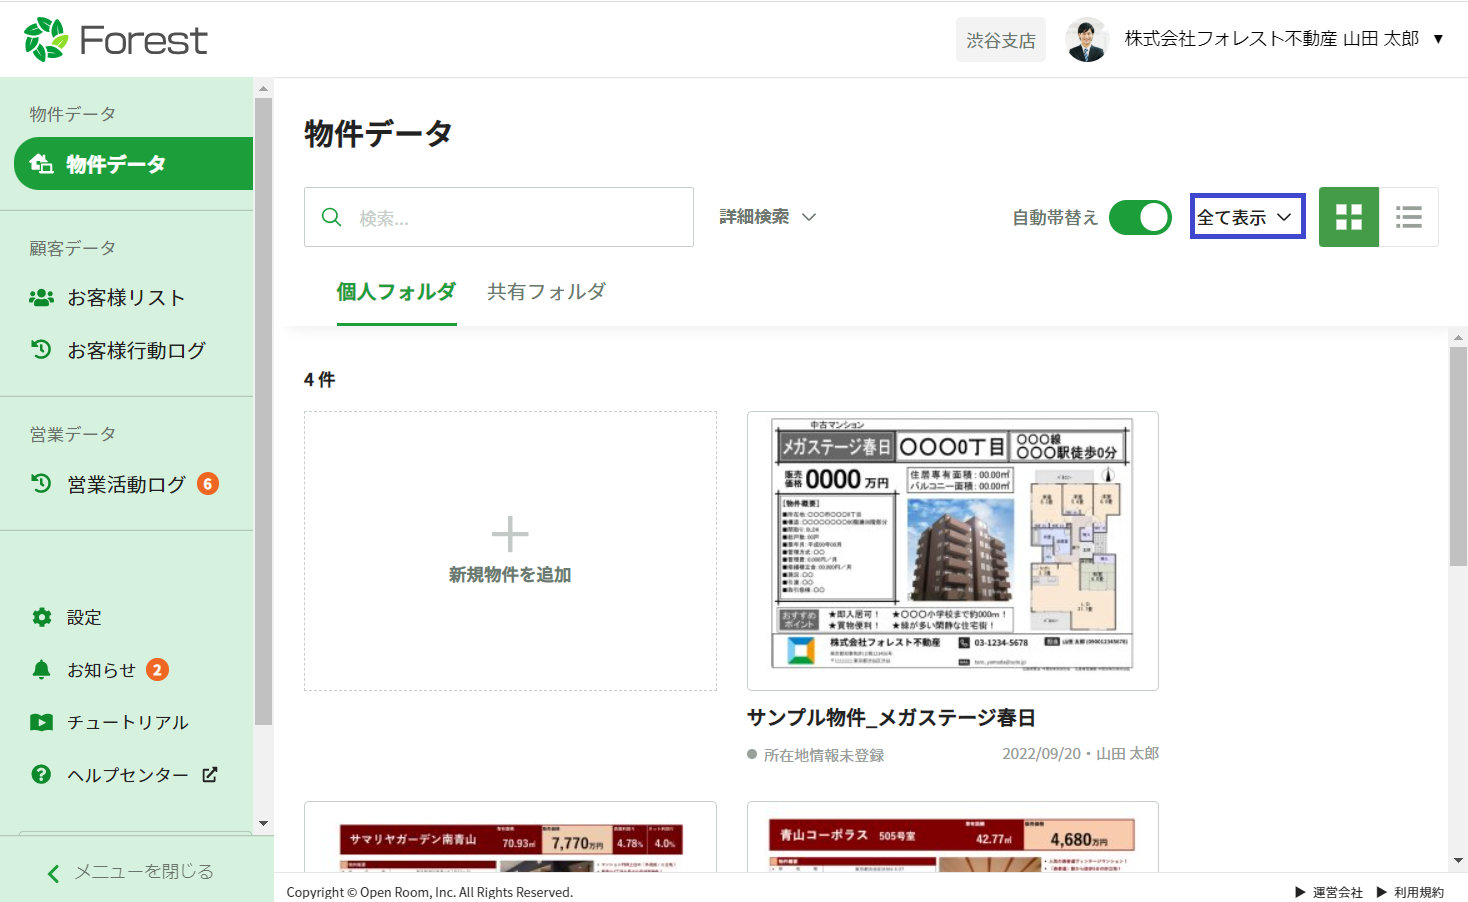Switch to grid view layout

point(1349,217)
